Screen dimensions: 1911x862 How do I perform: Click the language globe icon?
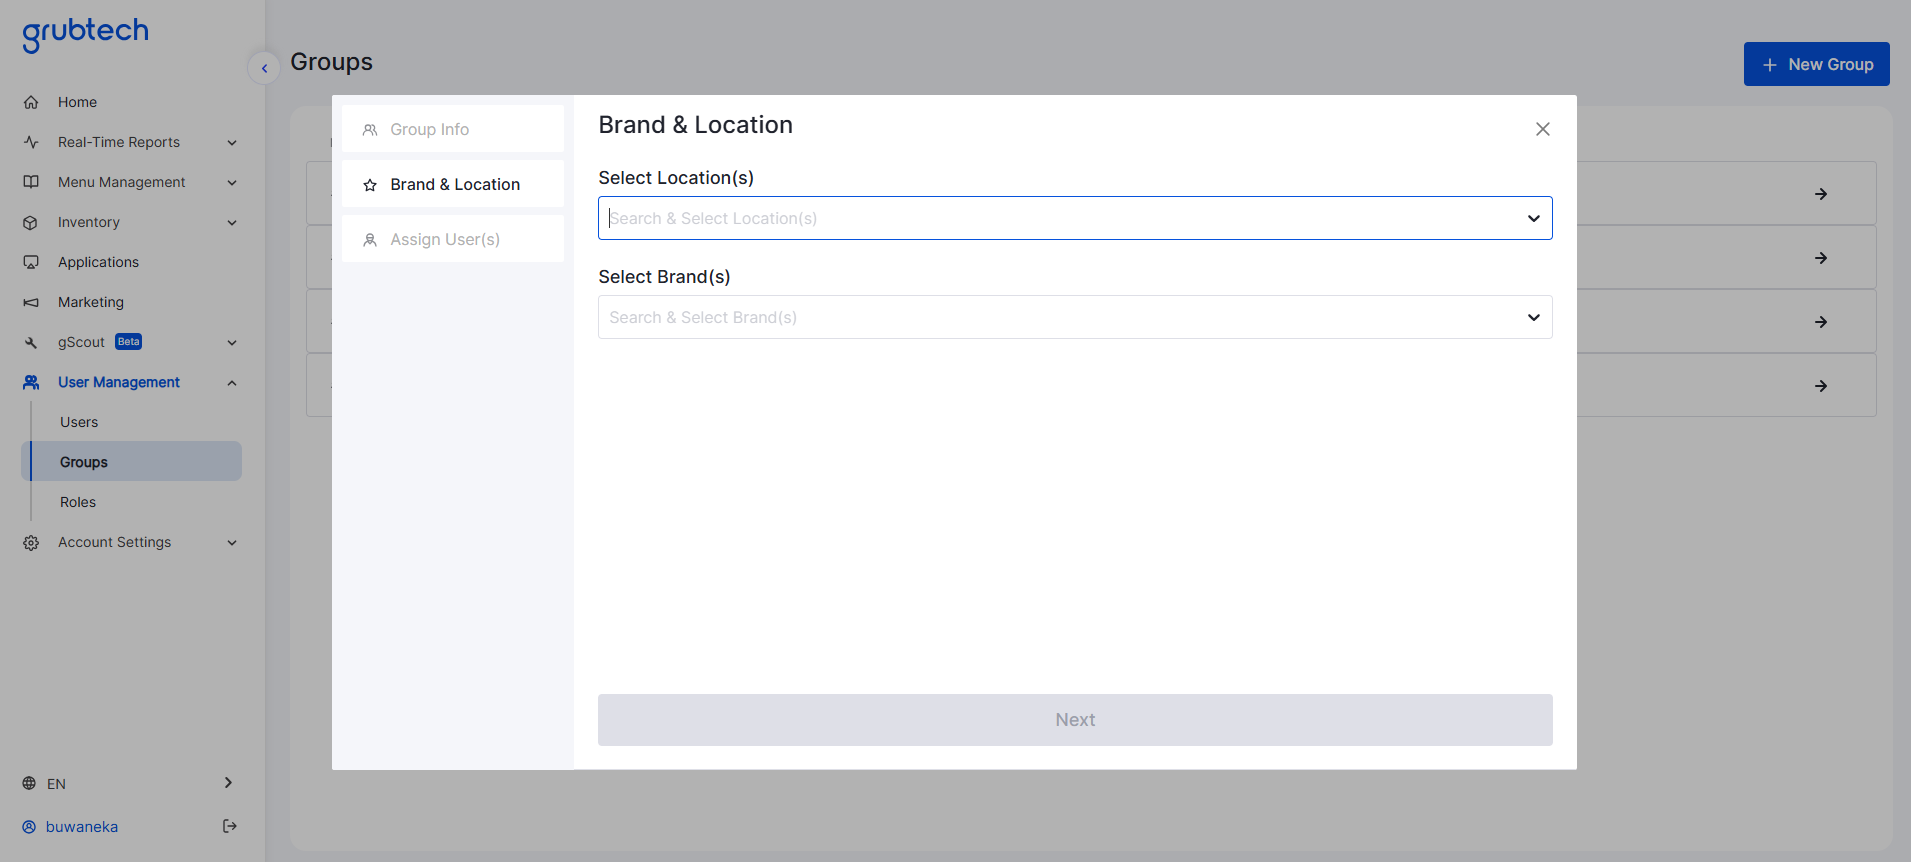click(29, 783)
